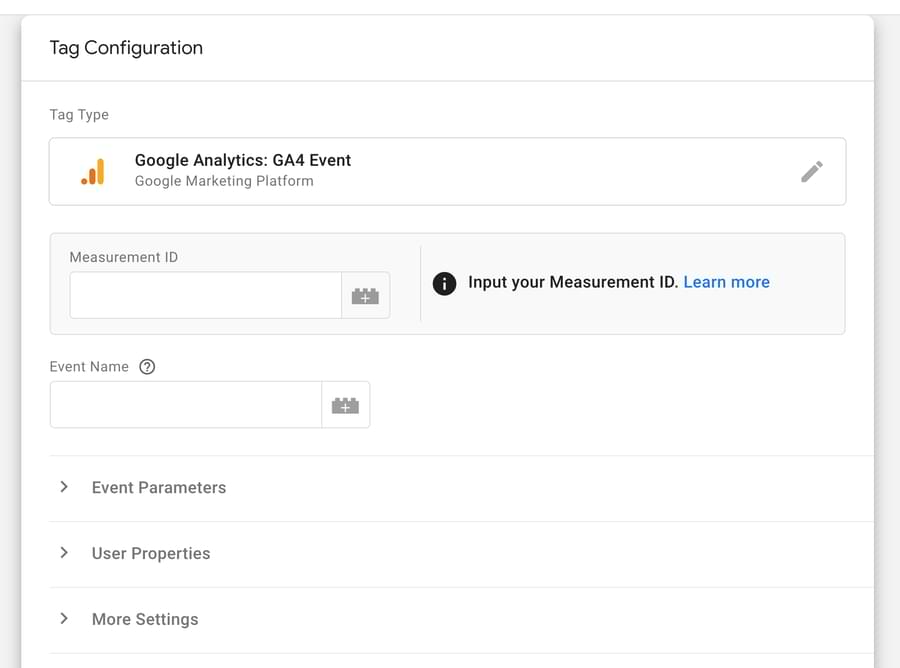This screenshot has height=668, width=900.
Task: Focus the Measurement ID input field
Action: [206, 296]
